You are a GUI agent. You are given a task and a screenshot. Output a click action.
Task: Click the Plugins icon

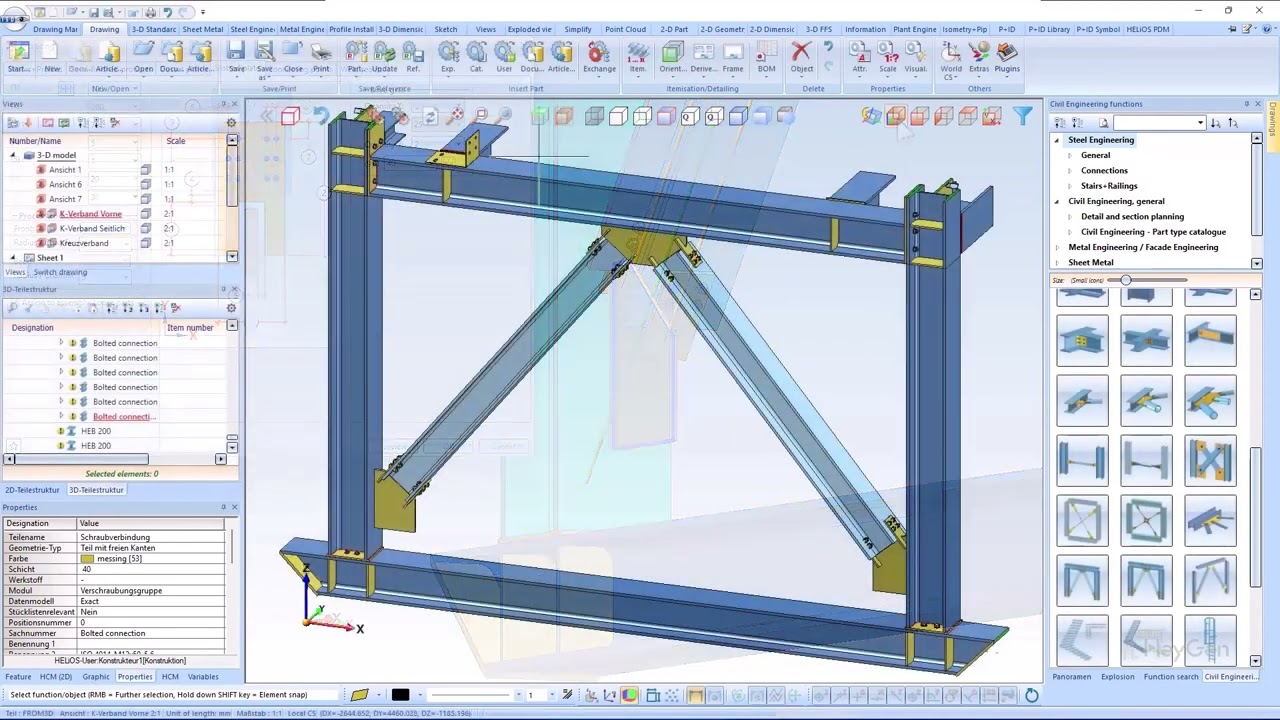tap(1007, 56)
